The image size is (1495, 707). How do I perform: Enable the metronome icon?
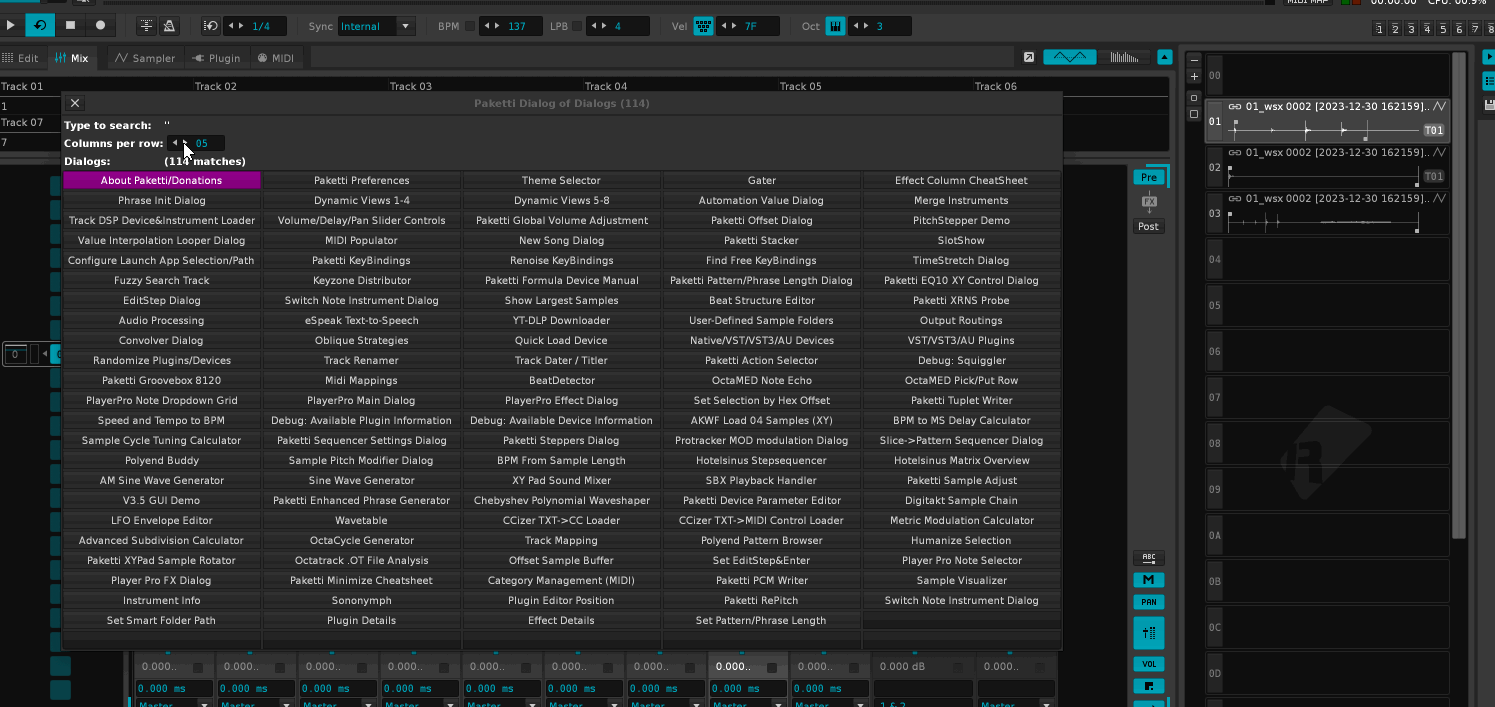coord(170,25)
